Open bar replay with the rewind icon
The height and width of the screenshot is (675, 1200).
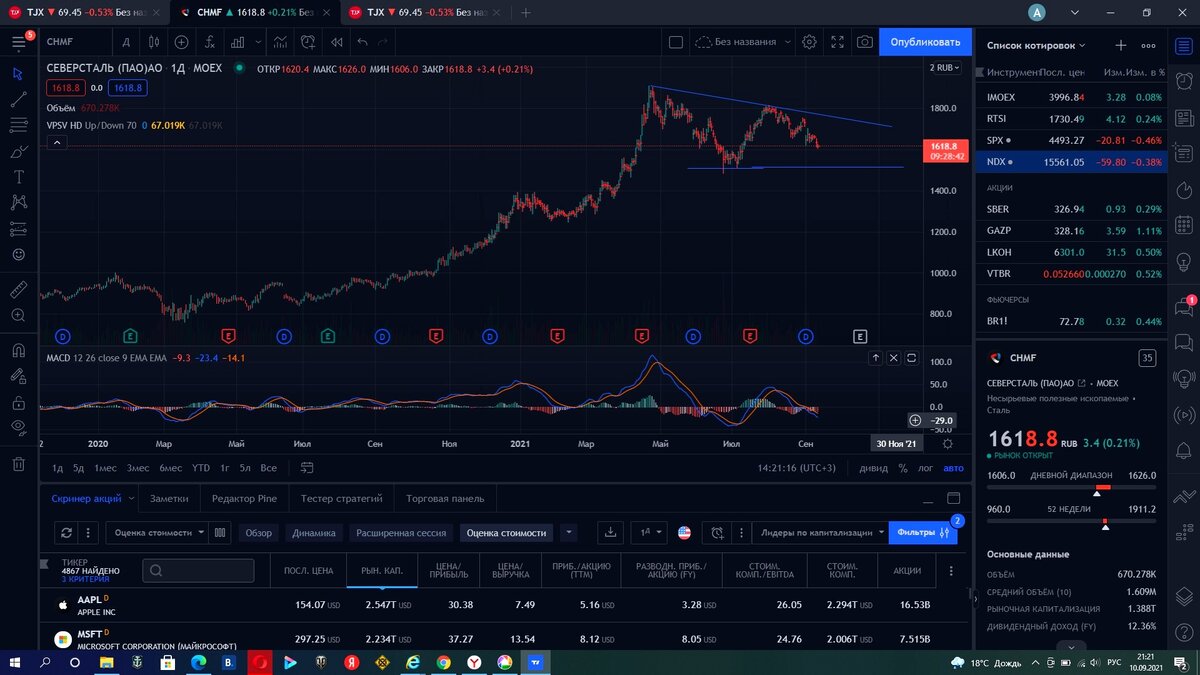pos(338,42)
